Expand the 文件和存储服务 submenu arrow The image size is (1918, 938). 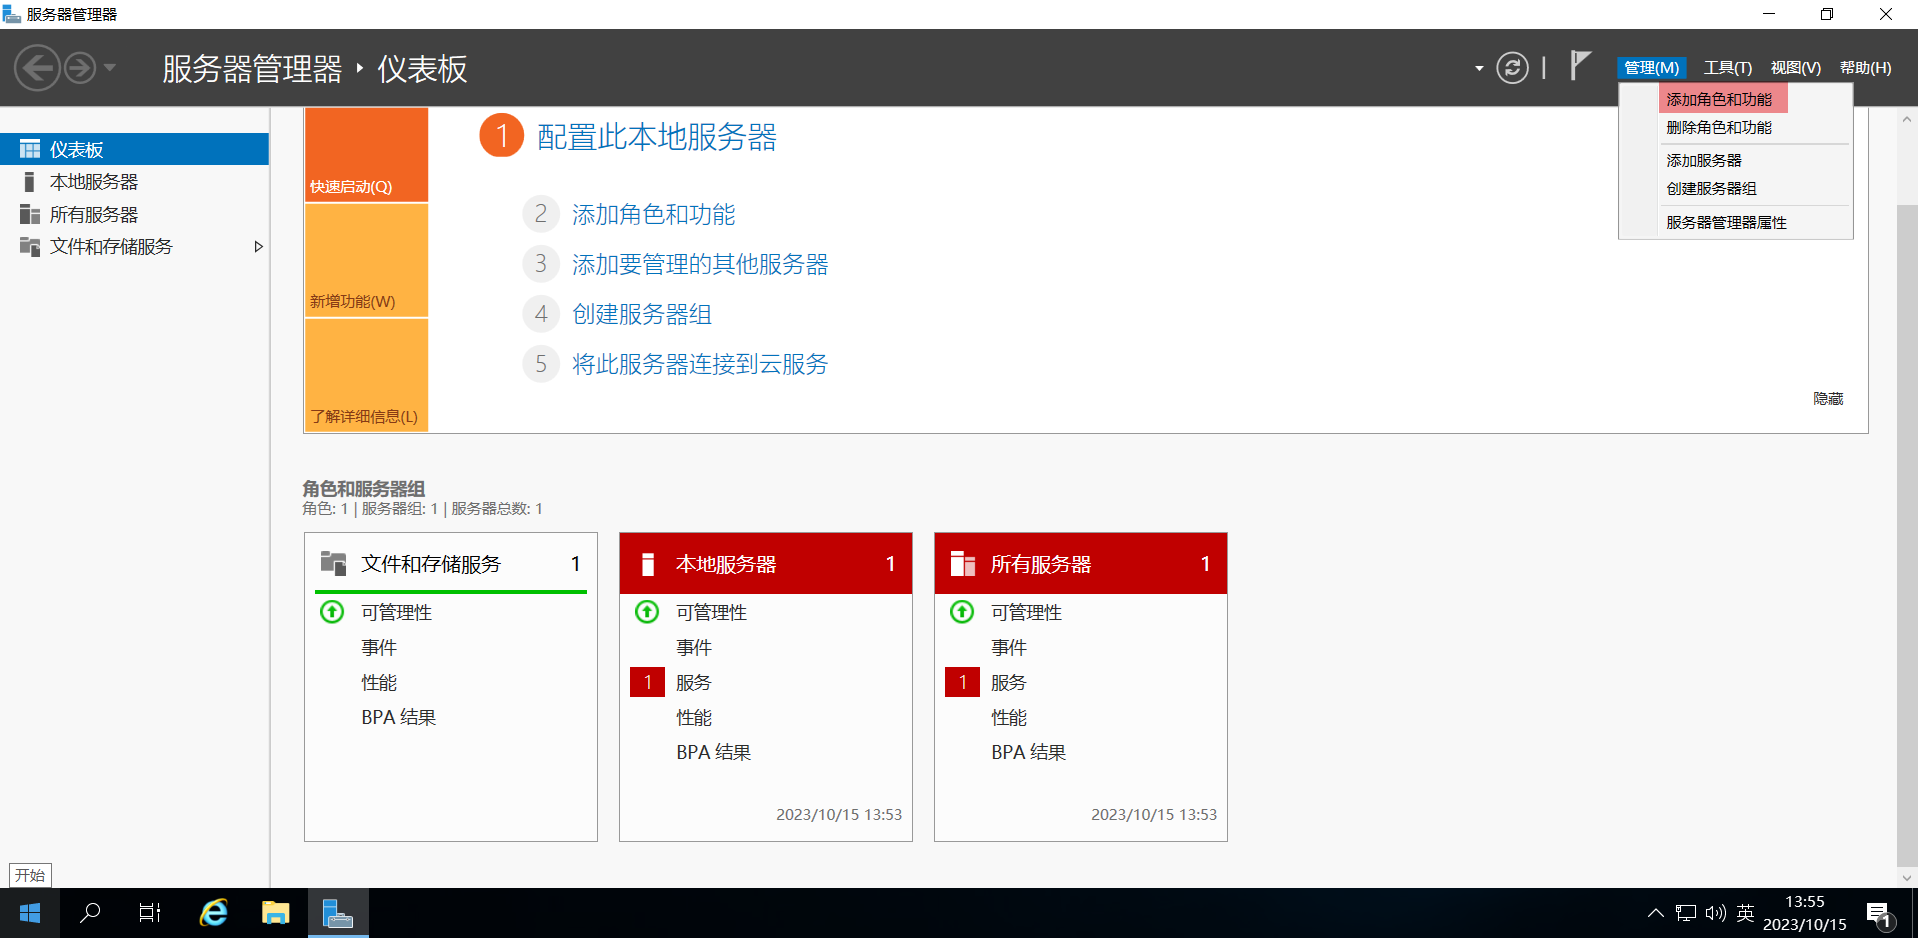(258, 246)
